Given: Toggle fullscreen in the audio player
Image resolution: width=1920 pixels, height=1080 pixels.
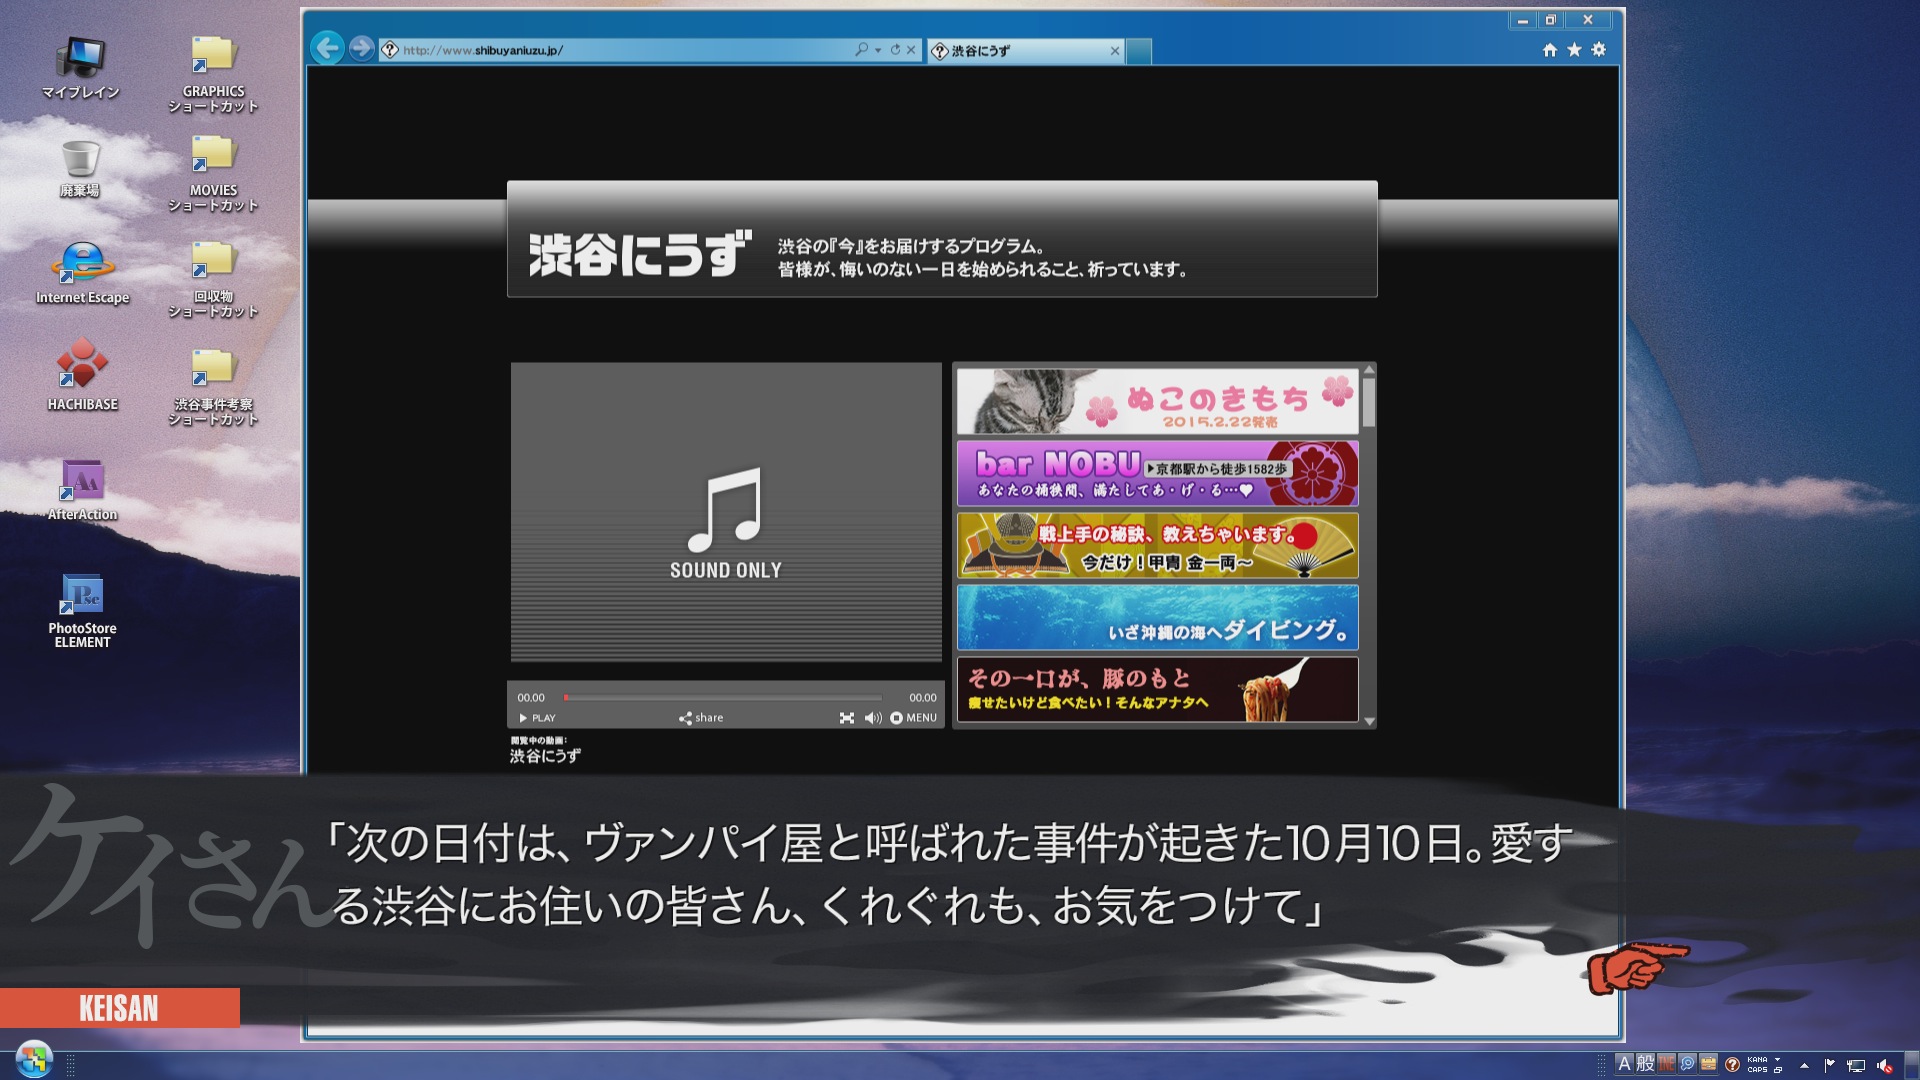Looking at the screenshot, I should click(847, 718).
